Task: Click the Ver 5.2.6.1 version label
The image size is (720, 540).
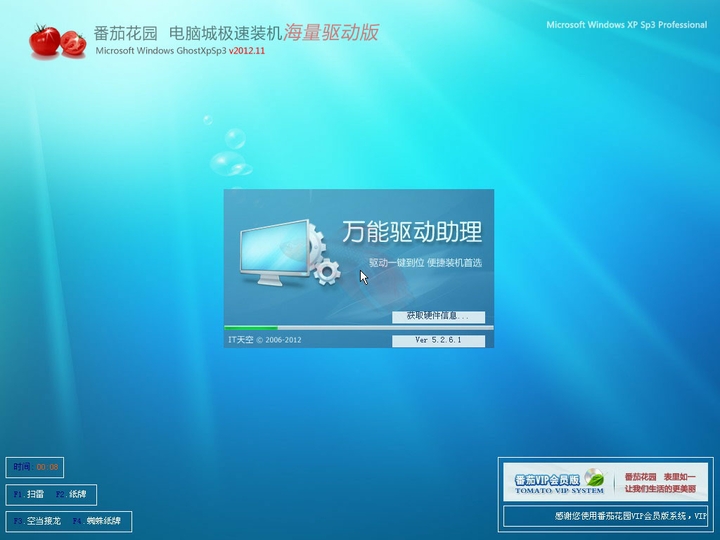Action: (438, 340)
